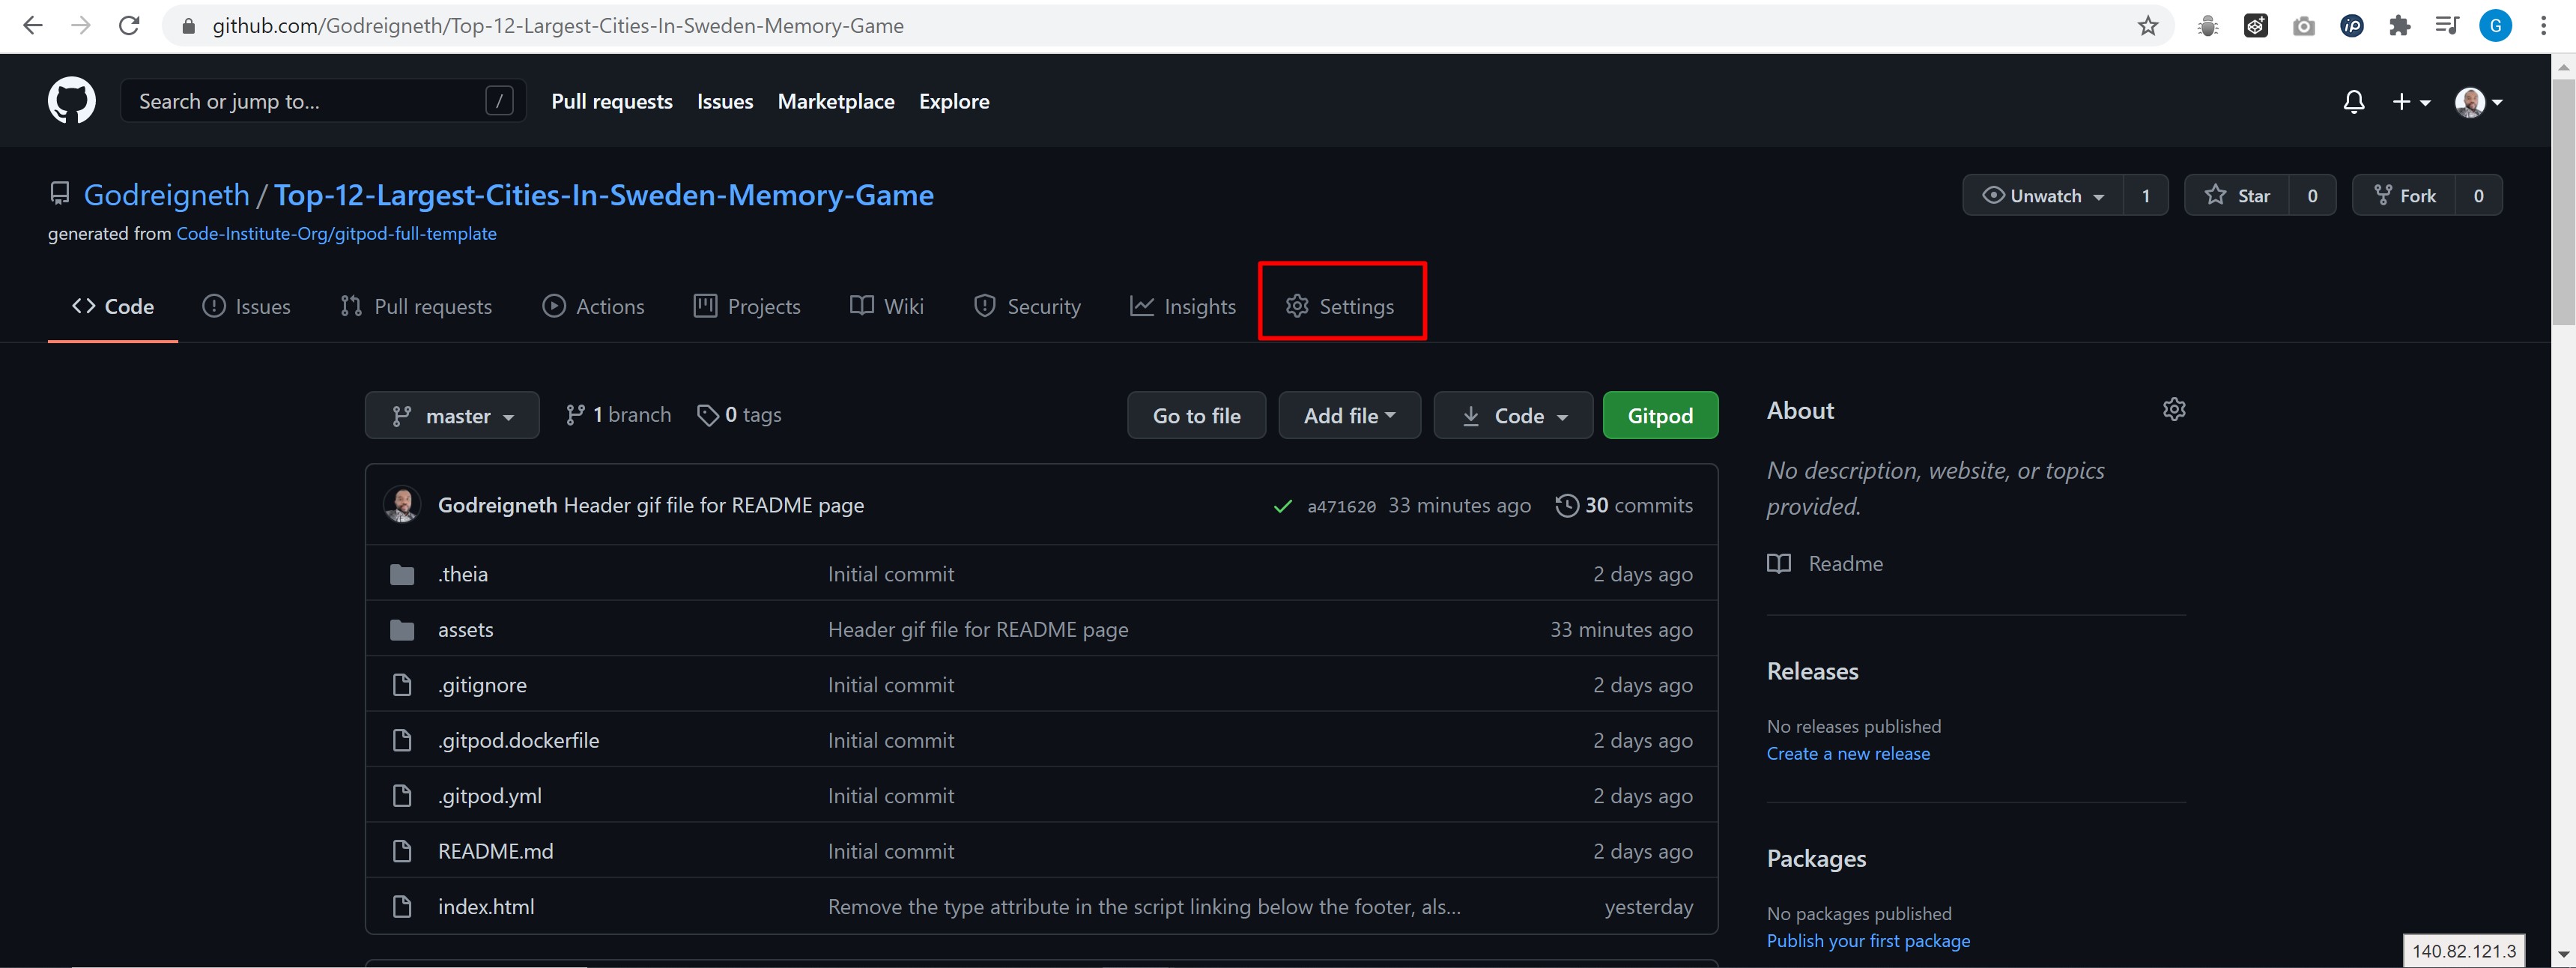2576x968 pixels.
Task: Open the Chrome extensions puzzle icon
Action: [2399, 26]
